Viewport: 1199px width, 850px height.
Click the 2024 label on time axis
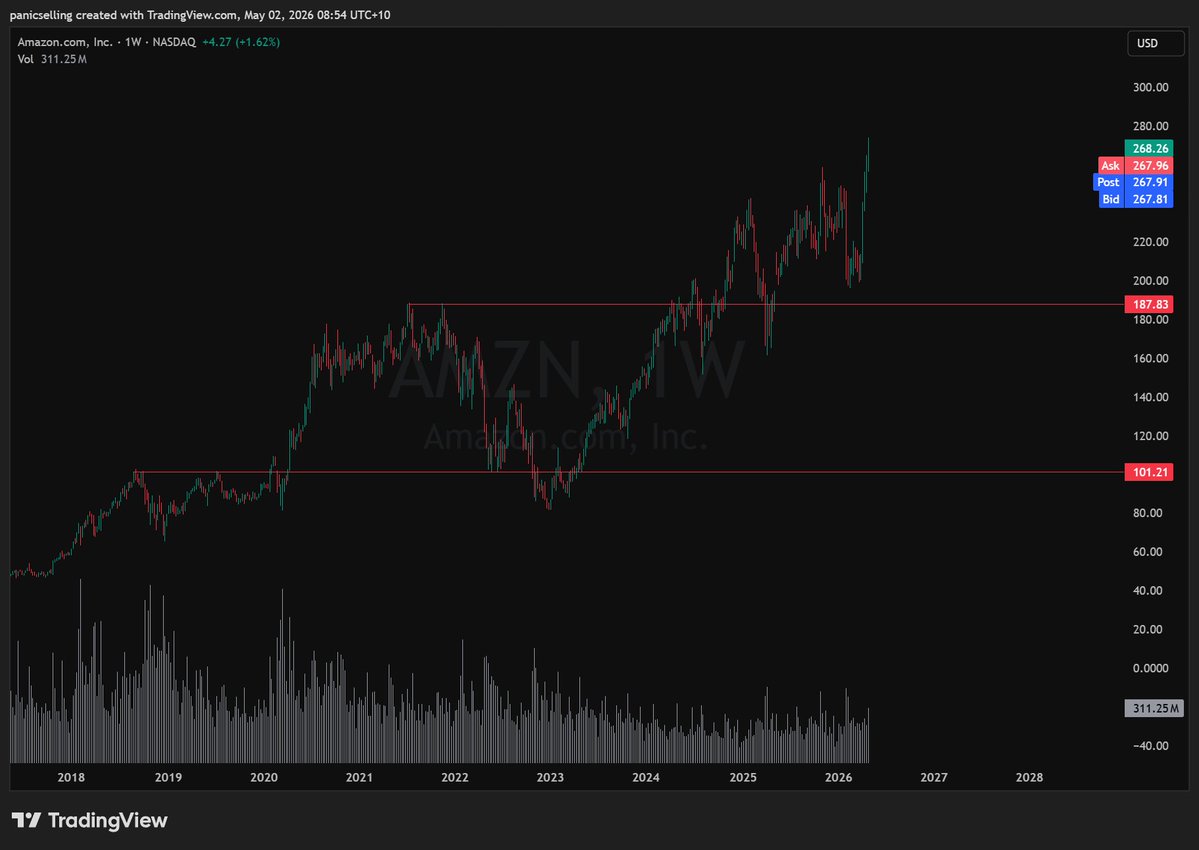coord(646,777)
